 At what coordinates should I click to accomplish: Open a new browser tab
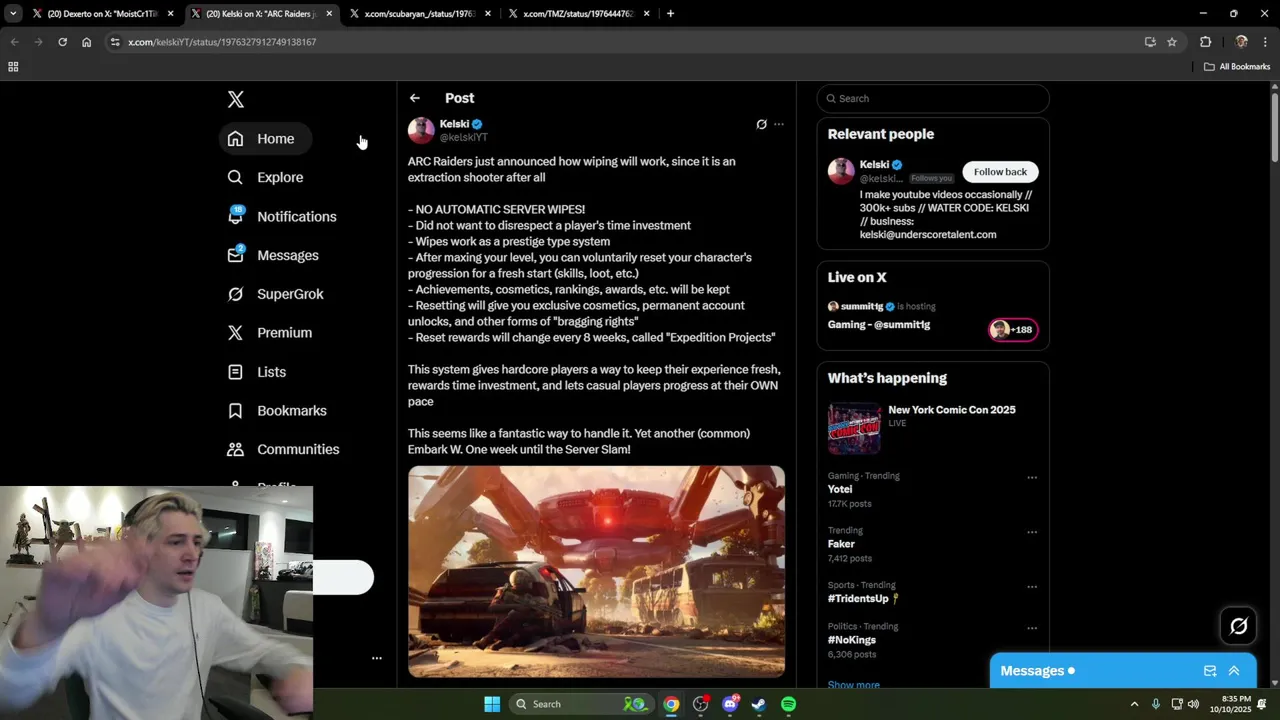(670, 14)
